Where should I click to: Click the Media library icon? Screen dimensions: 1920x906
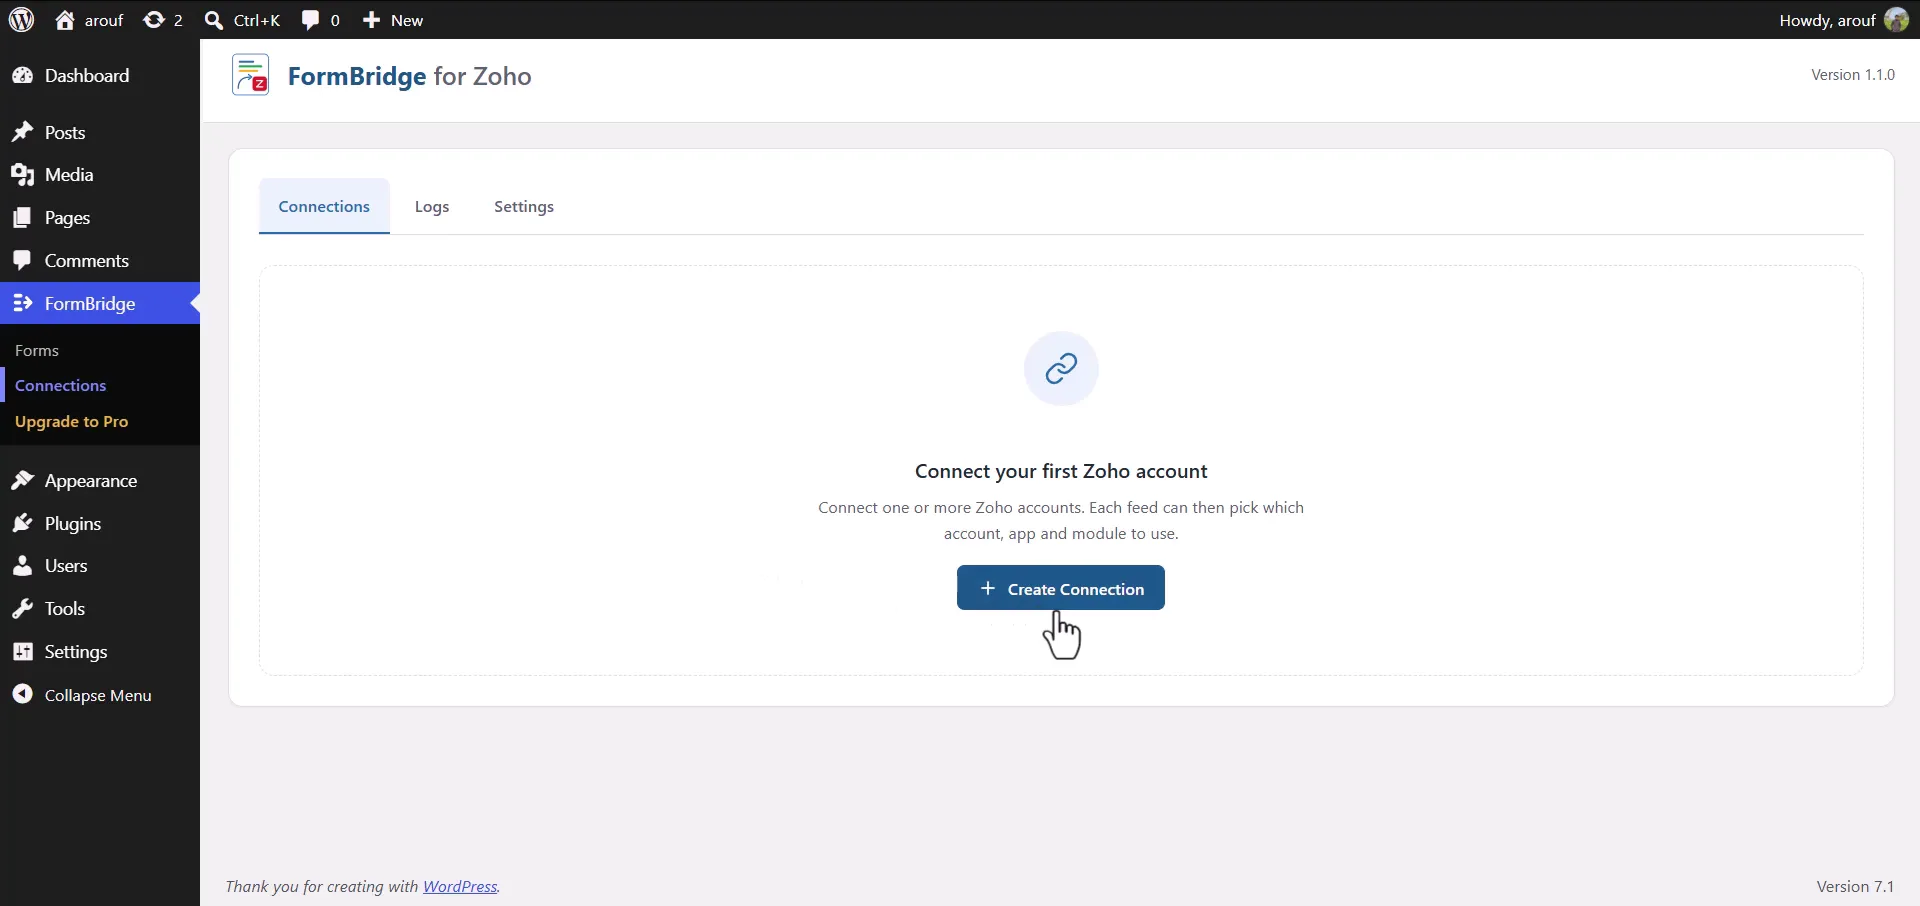pos(22,175)
